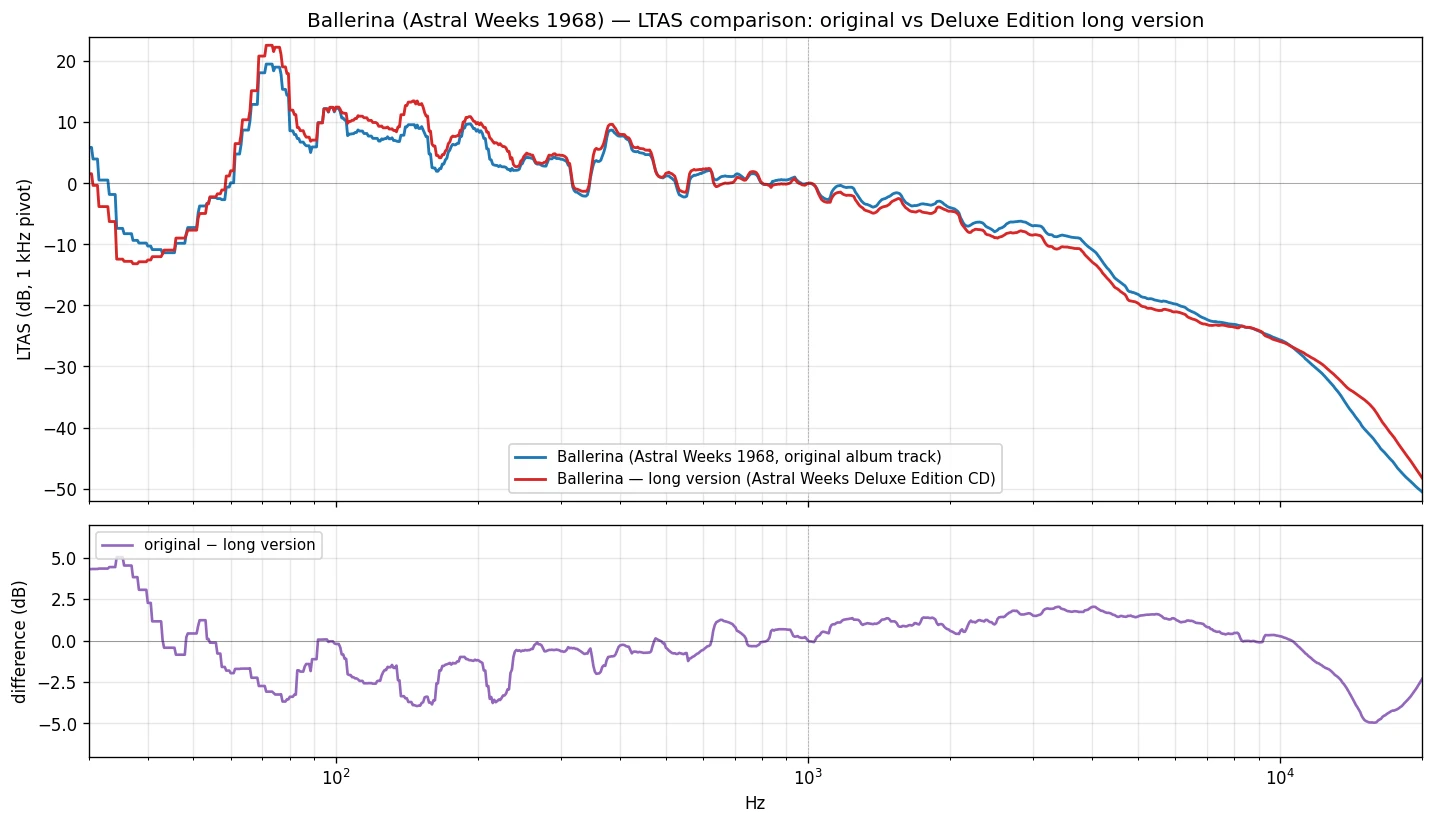
Task: Click the red line sample in legend
Action: [x=531, y=480]
